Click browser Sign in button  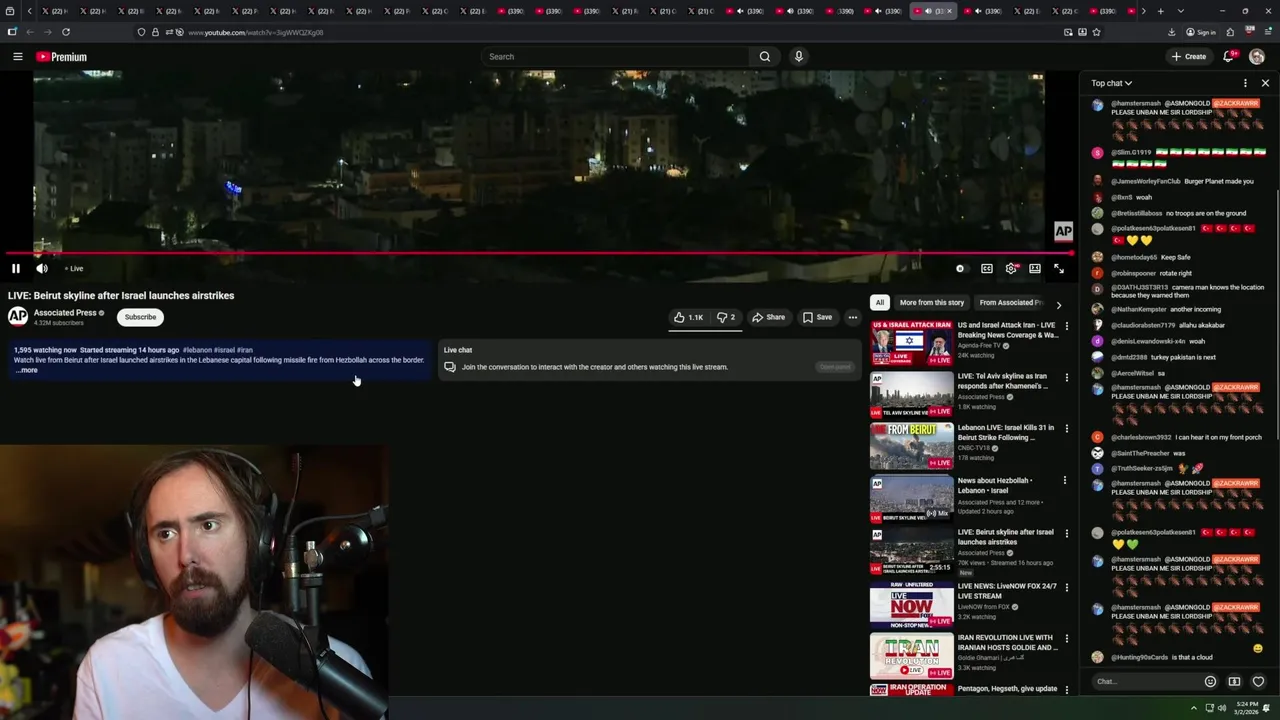click(x=1201, y=32)
